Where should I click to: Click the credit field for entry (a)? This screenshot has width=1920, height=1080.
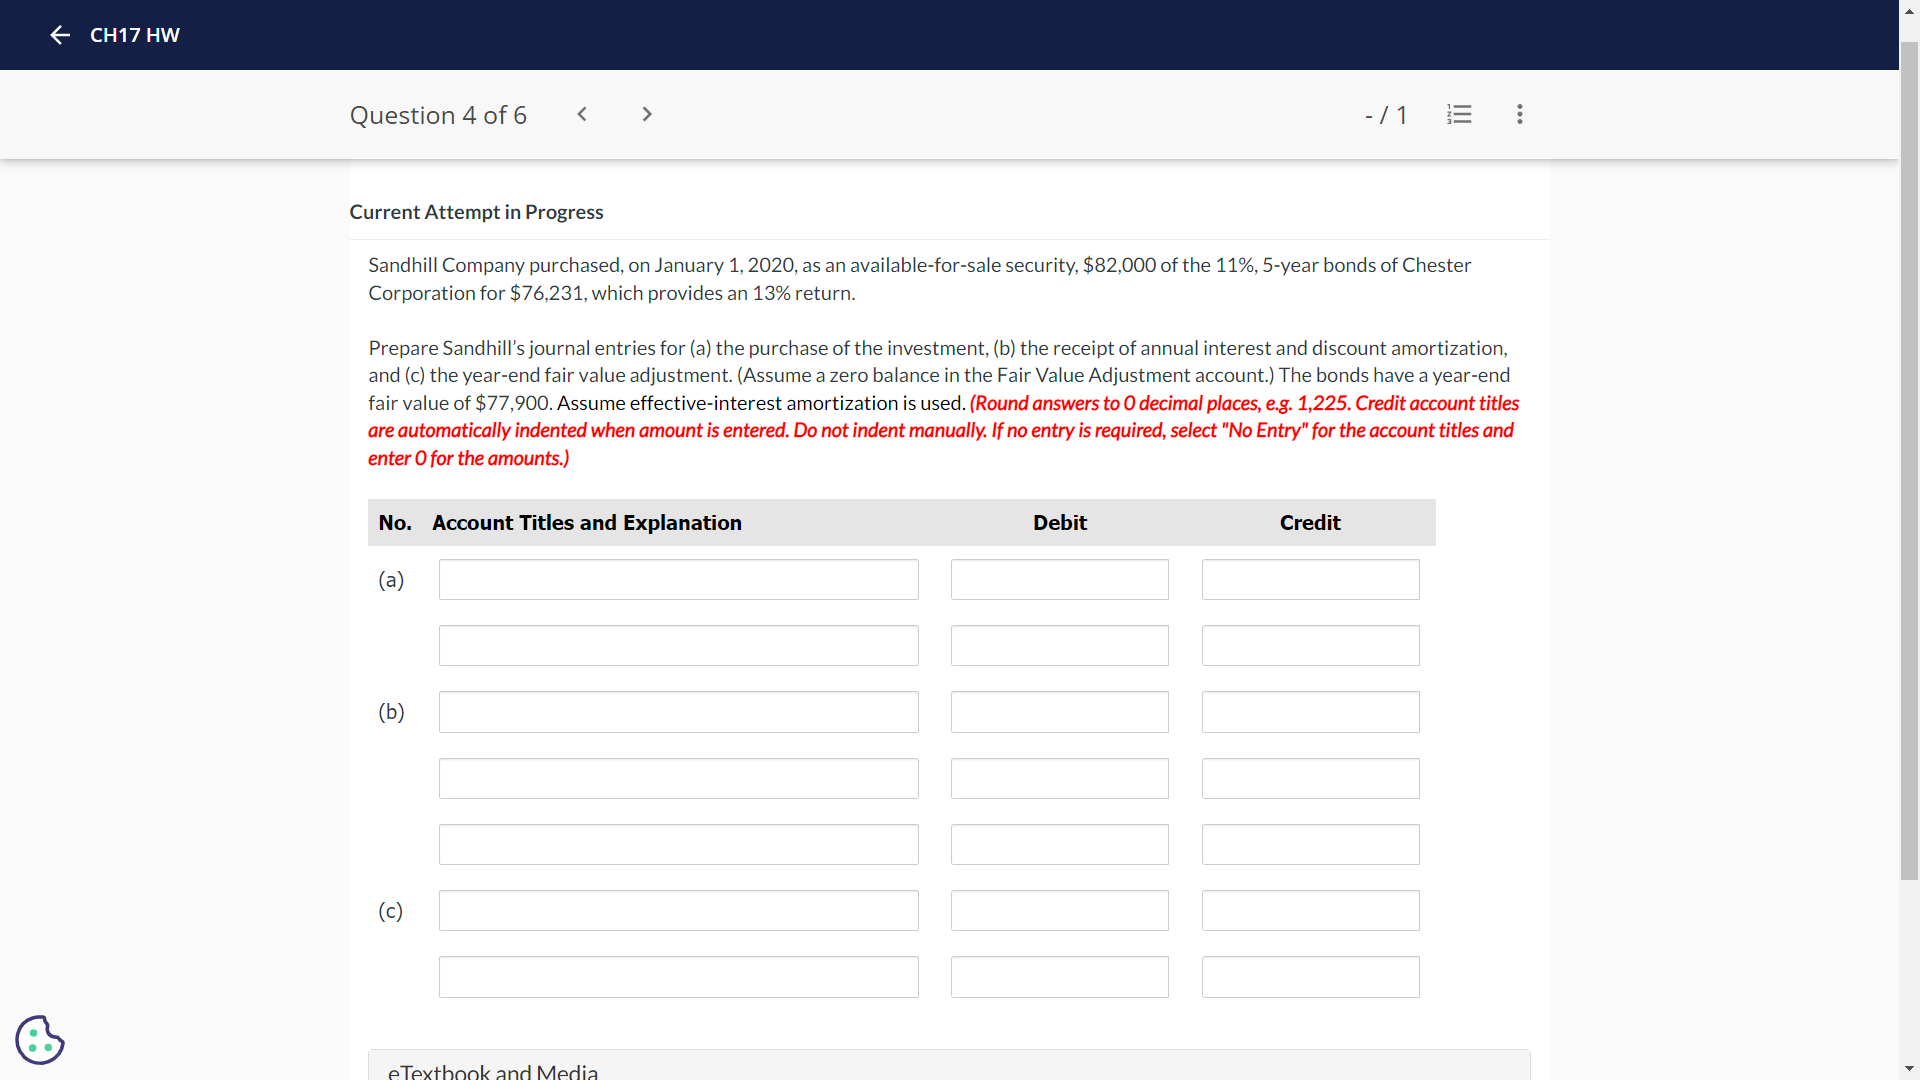click(x=1308, y=578)
